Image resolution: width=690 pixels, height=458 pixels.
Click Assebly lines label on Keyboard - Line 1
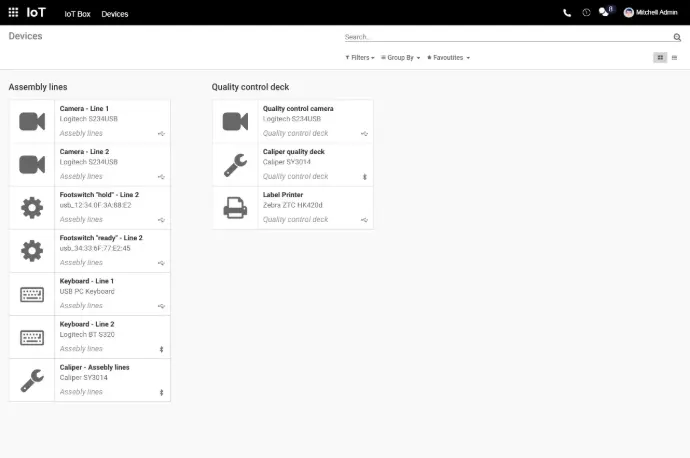(81, 306)
